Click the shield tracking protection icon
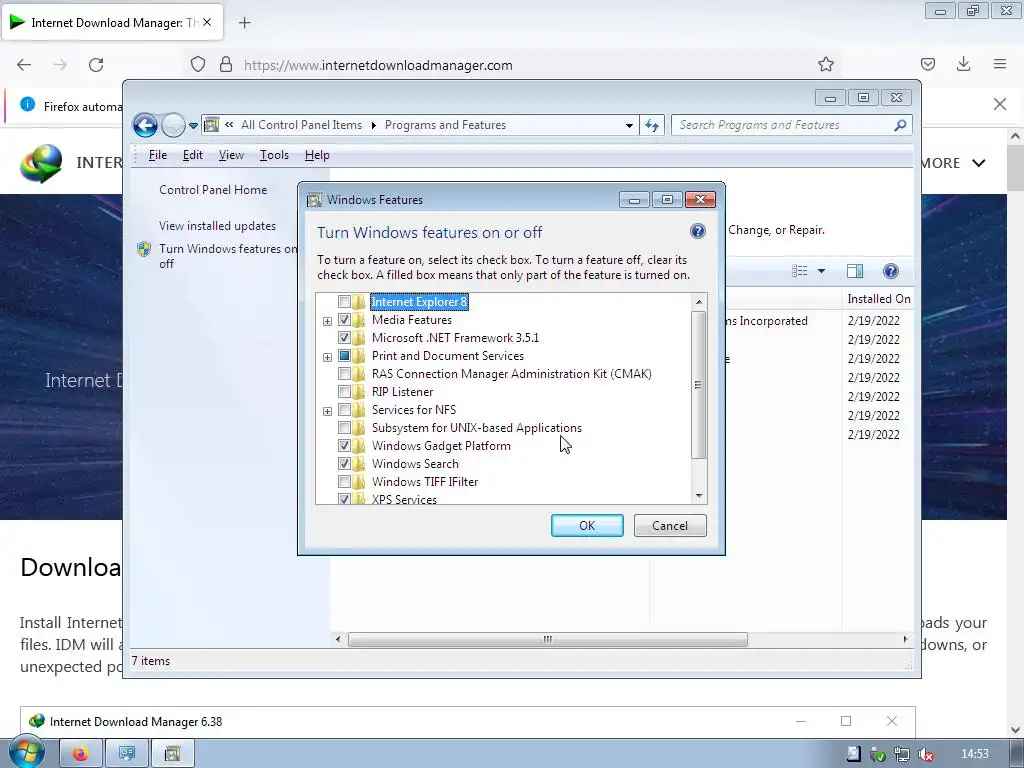The width and height of the screenshot is (1024, 768). pyautogui.click(x=198, y=65)
